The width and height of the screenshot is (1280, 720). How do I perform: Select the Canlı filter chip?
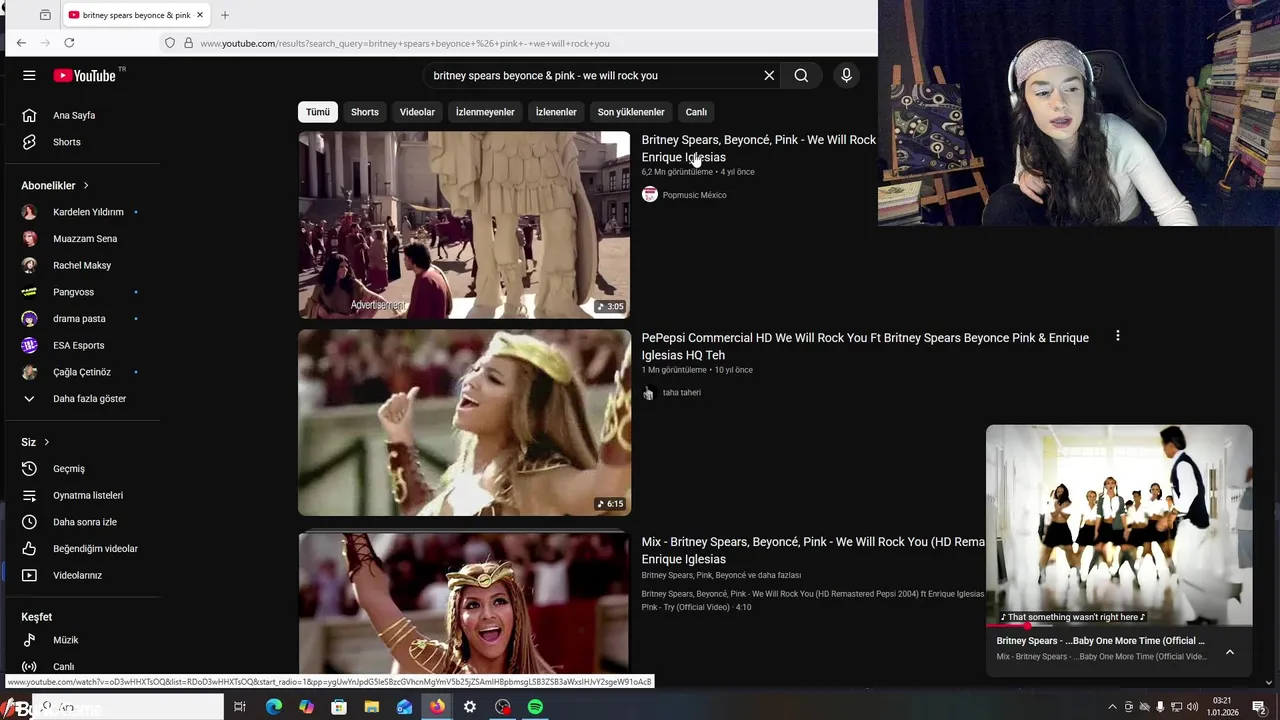coord(696,112)
